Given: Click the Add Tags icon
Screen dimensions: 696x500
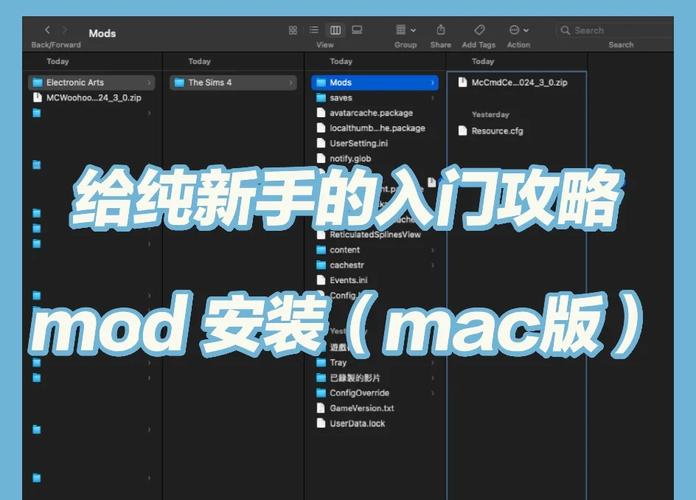Looking at the screenshot, I should [479, 31].
